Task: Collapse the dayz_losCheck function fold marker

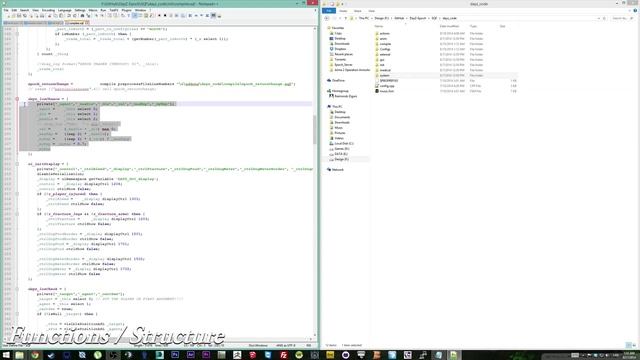Action: pos(17,289)
